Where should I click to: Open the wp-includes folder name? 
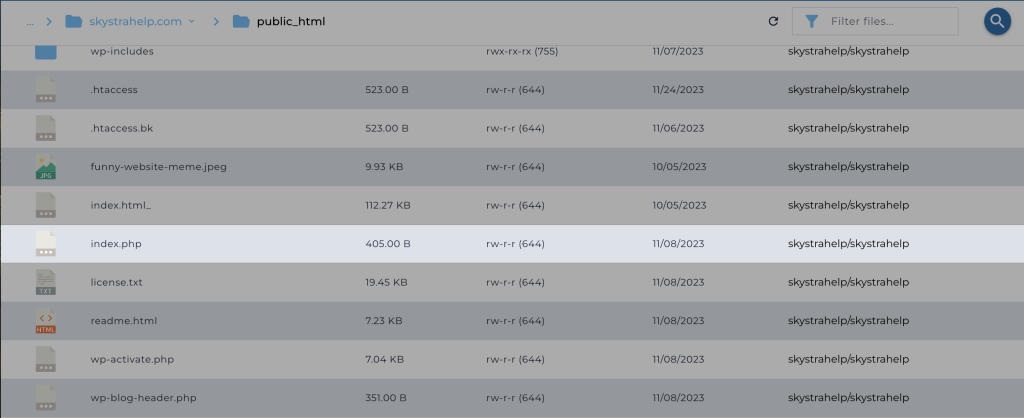[x=122, y=51]
